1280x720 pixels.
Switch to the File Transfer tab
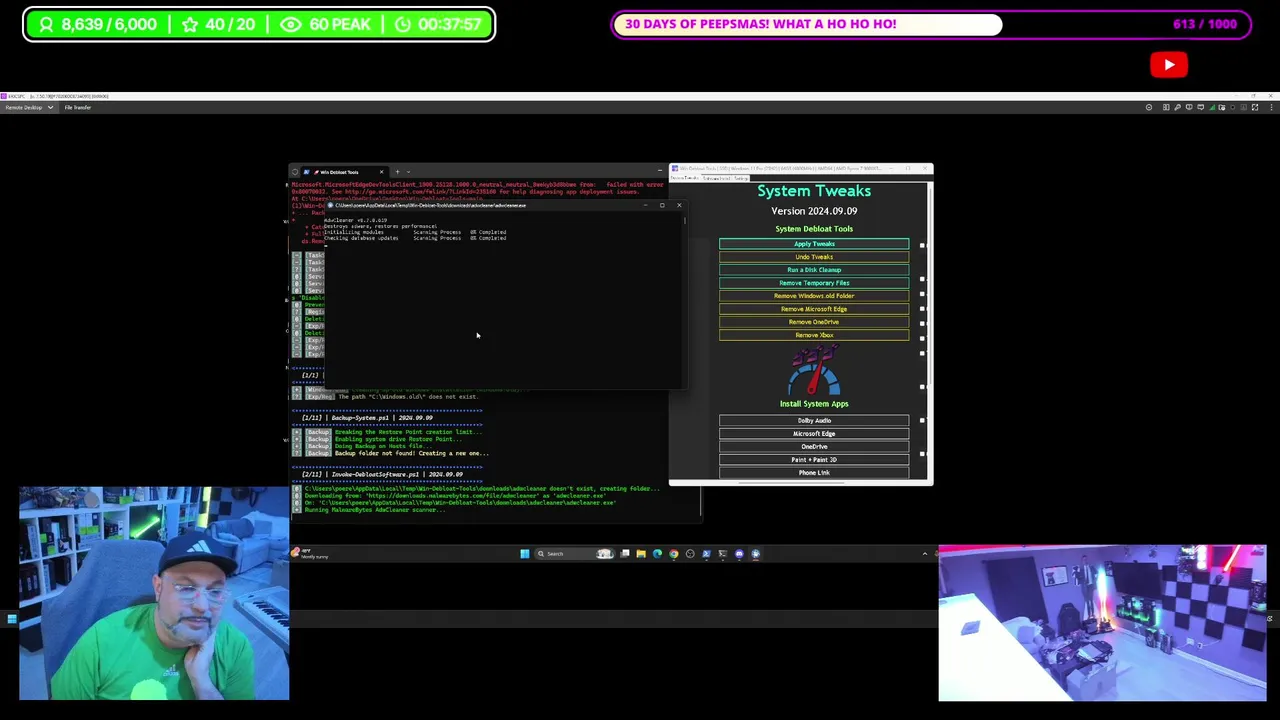[x=77, y=107]
